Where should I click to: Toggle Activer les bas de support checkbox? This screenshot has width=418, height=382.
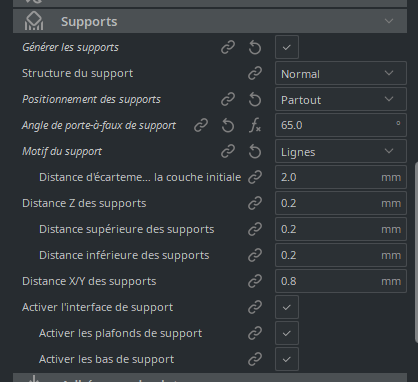coord(287,359)
